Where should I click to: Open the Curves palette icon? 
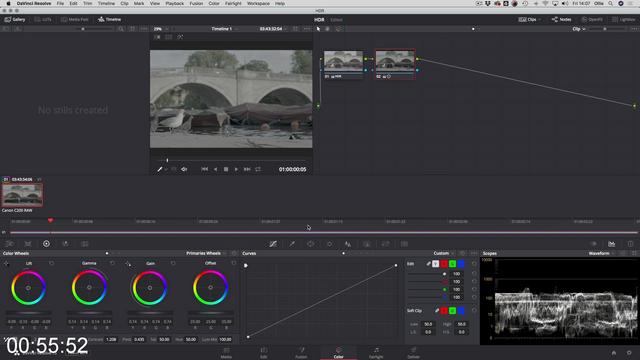click(273, 244)
